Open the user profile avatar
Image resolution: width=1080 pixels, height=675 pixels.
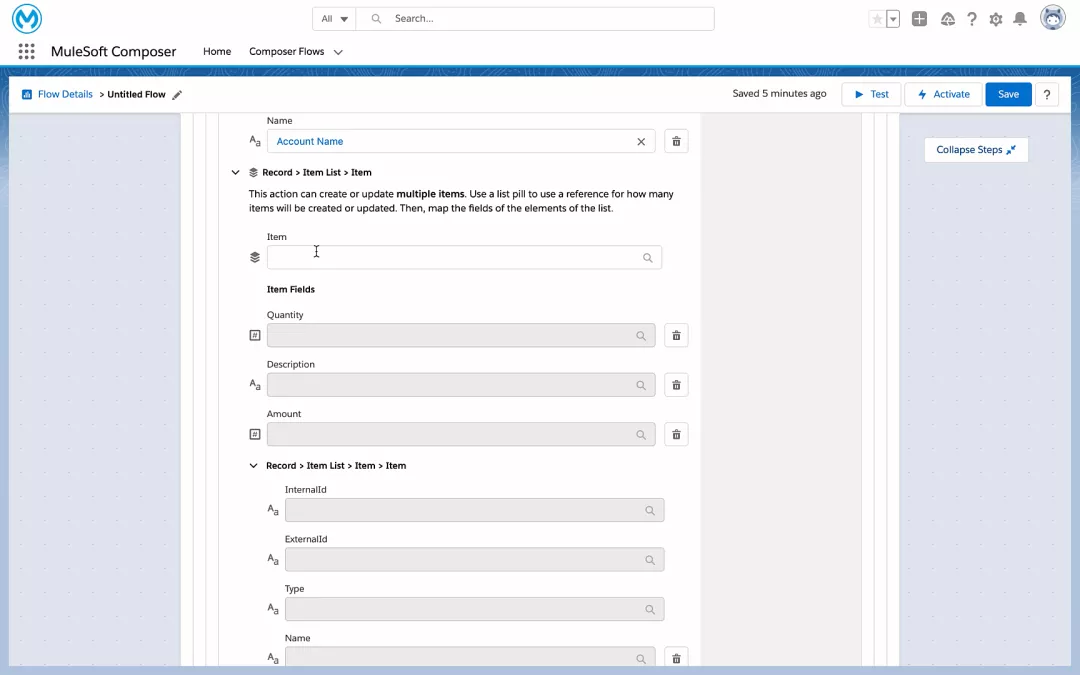(x=1052, y=19)
